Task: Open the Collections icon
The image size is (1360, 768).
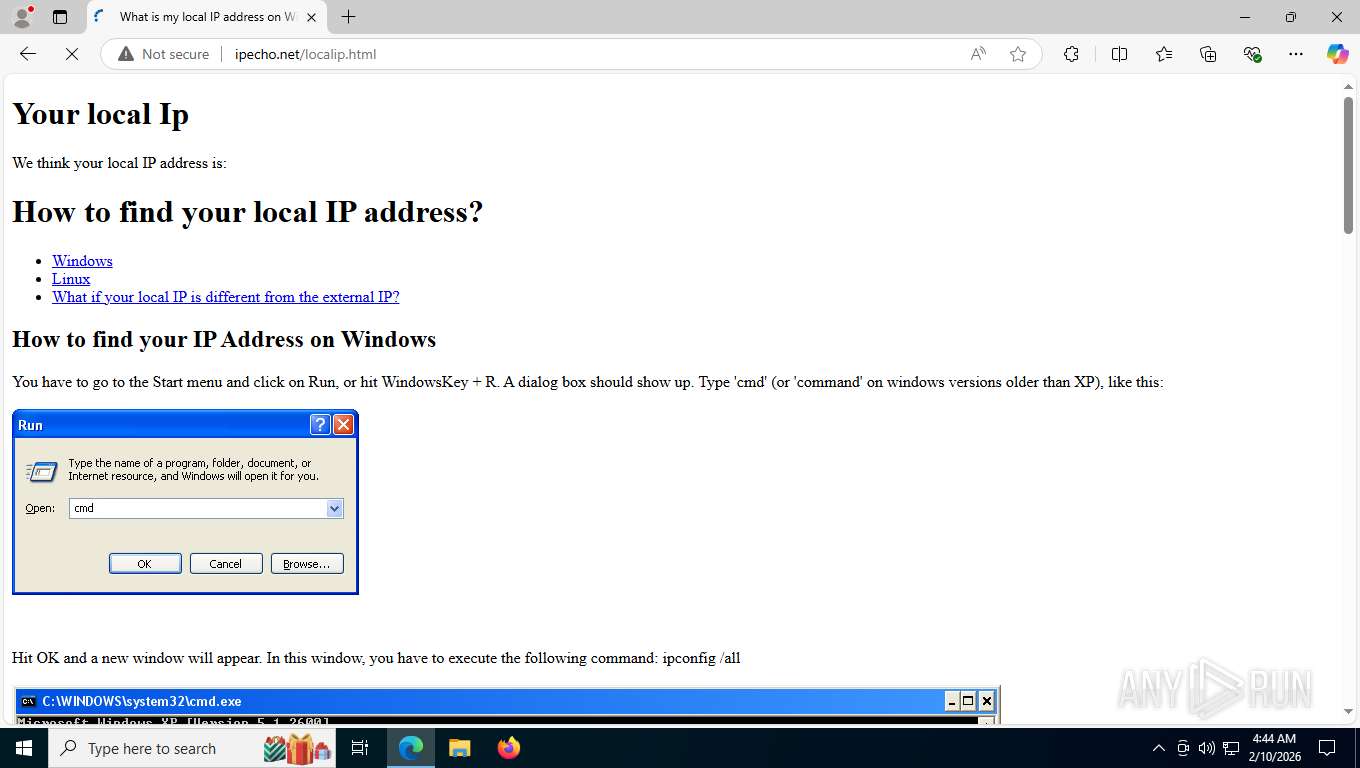Action: pos(1208,54)
